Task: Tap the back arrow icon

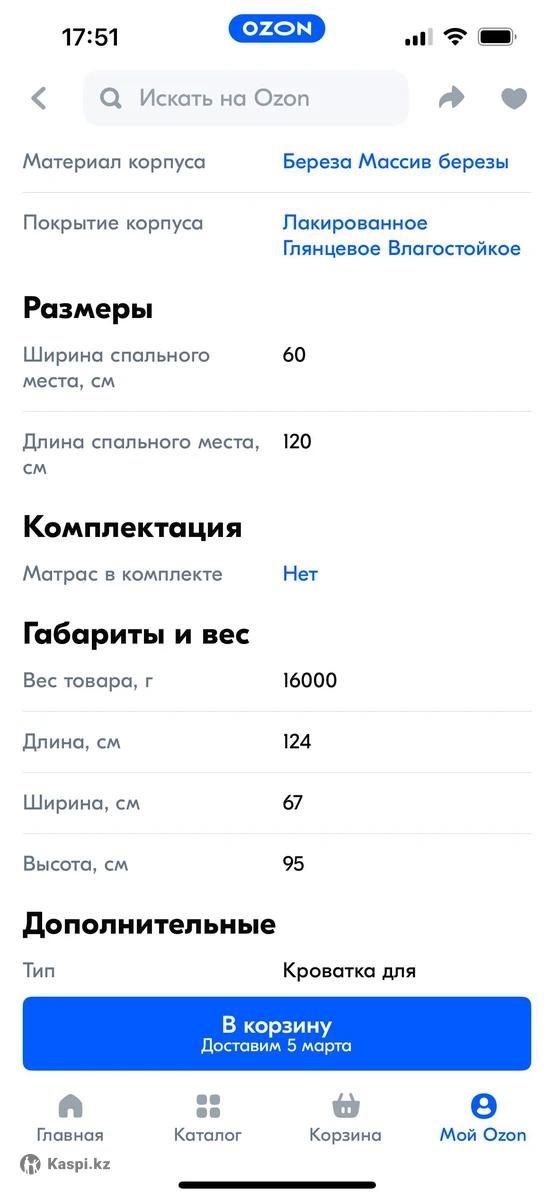Action: pos(39,98)
